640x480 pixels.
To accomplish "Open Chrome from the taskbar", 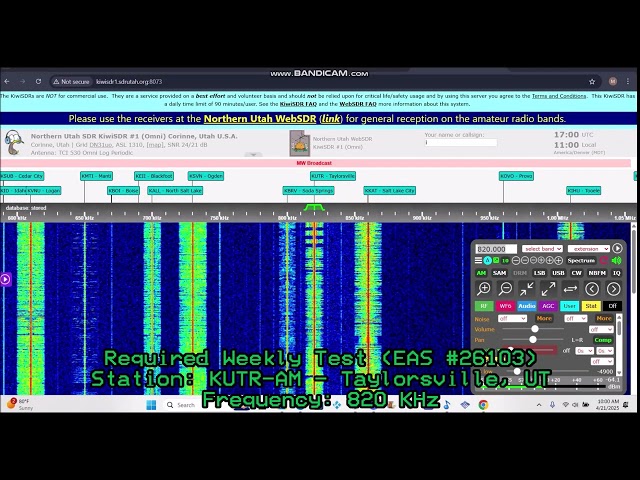I will [x=483, y=404].
